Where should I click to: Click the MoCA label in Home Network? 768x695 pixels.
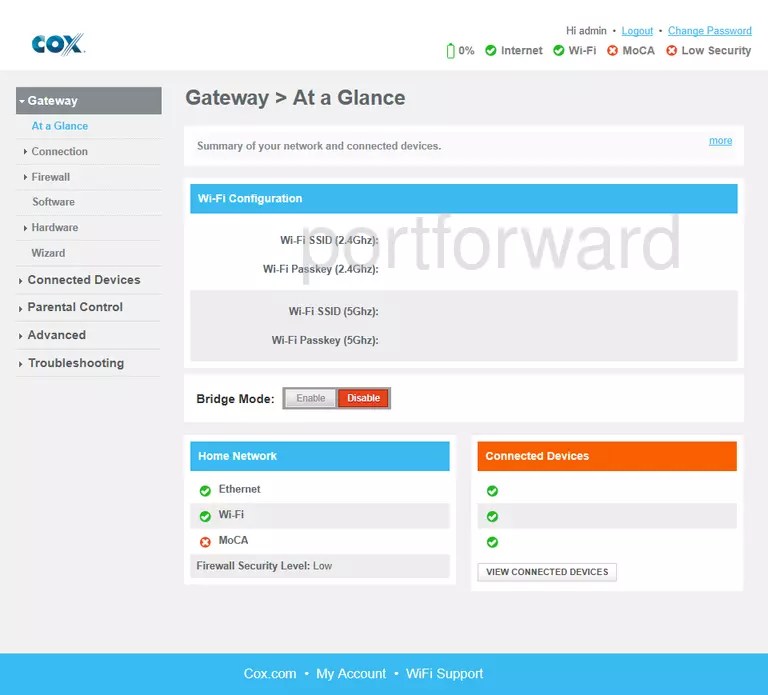pos(233,540)
